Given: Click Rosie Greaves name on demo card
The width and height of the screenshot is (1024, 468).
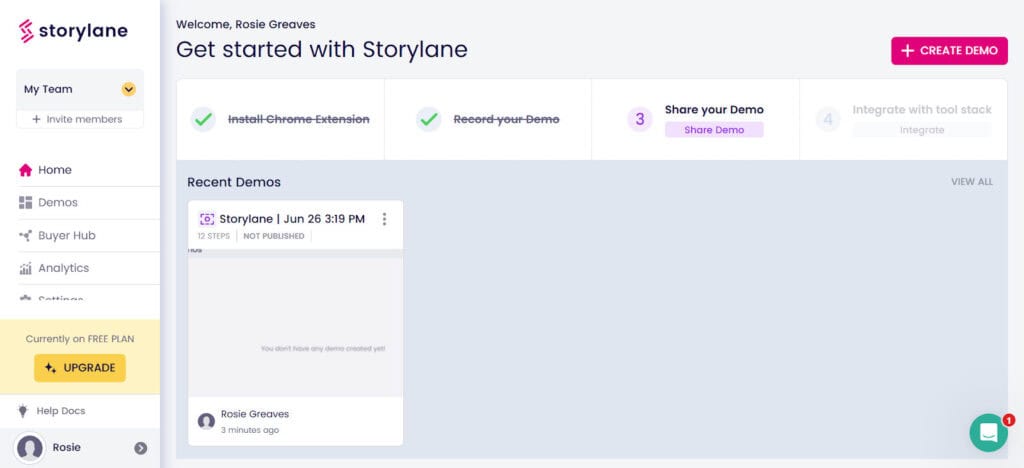Looking at the screenshot, I should point(255,414).
